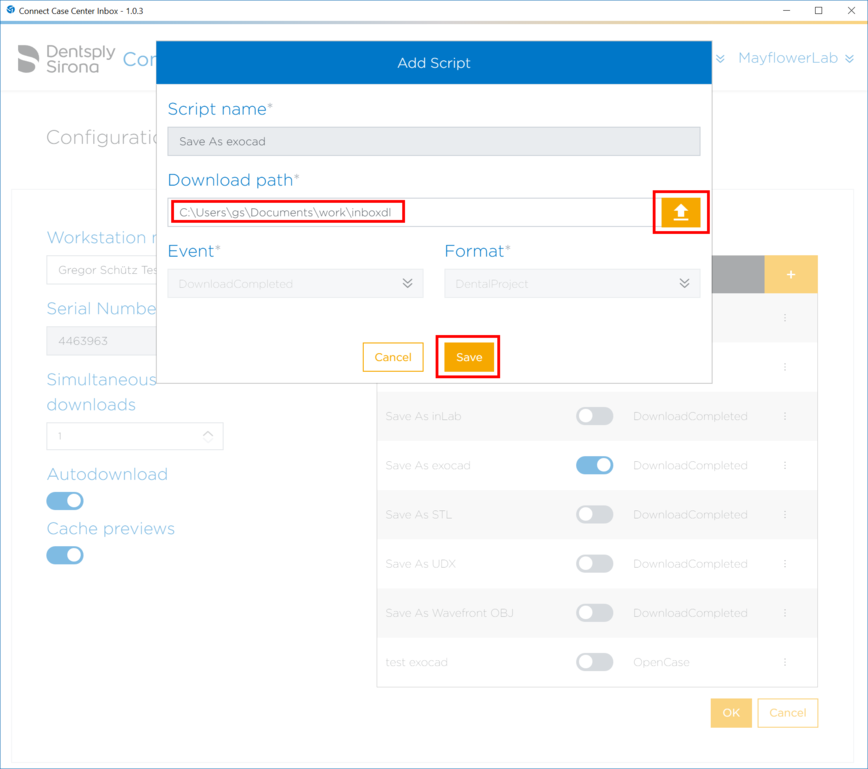Turn off the Cache previews switch
Image resolution: width=868 pixels, height=769 pixels.
tap(65, 555)
